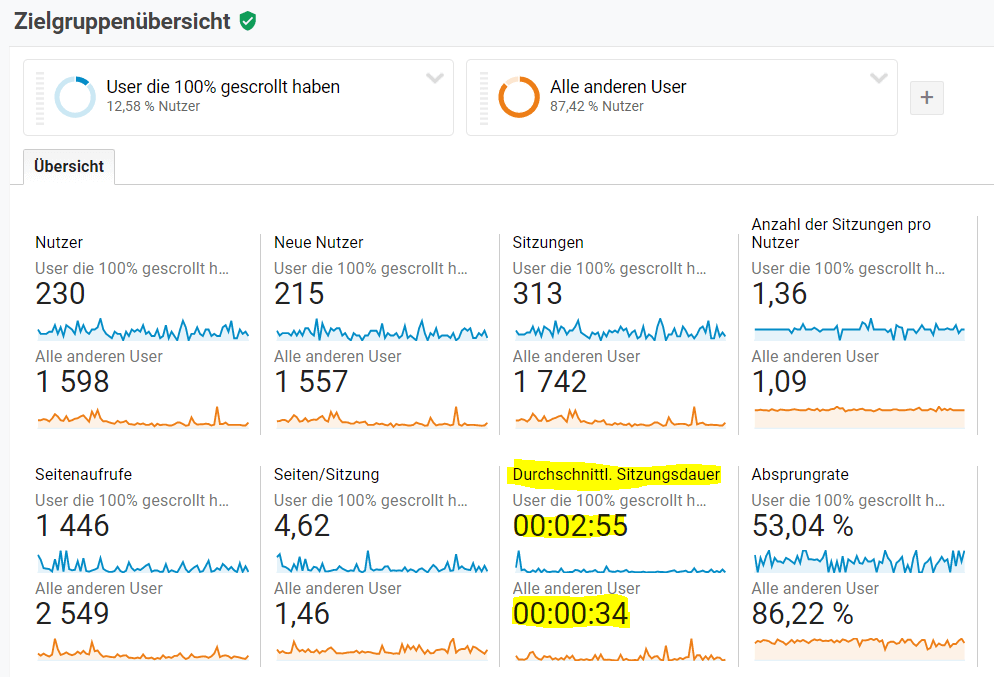This screenshot has height=677, width=994.
Task: Click the Seitenaufrufe value 1 446
Action: (x=72, y=526)
